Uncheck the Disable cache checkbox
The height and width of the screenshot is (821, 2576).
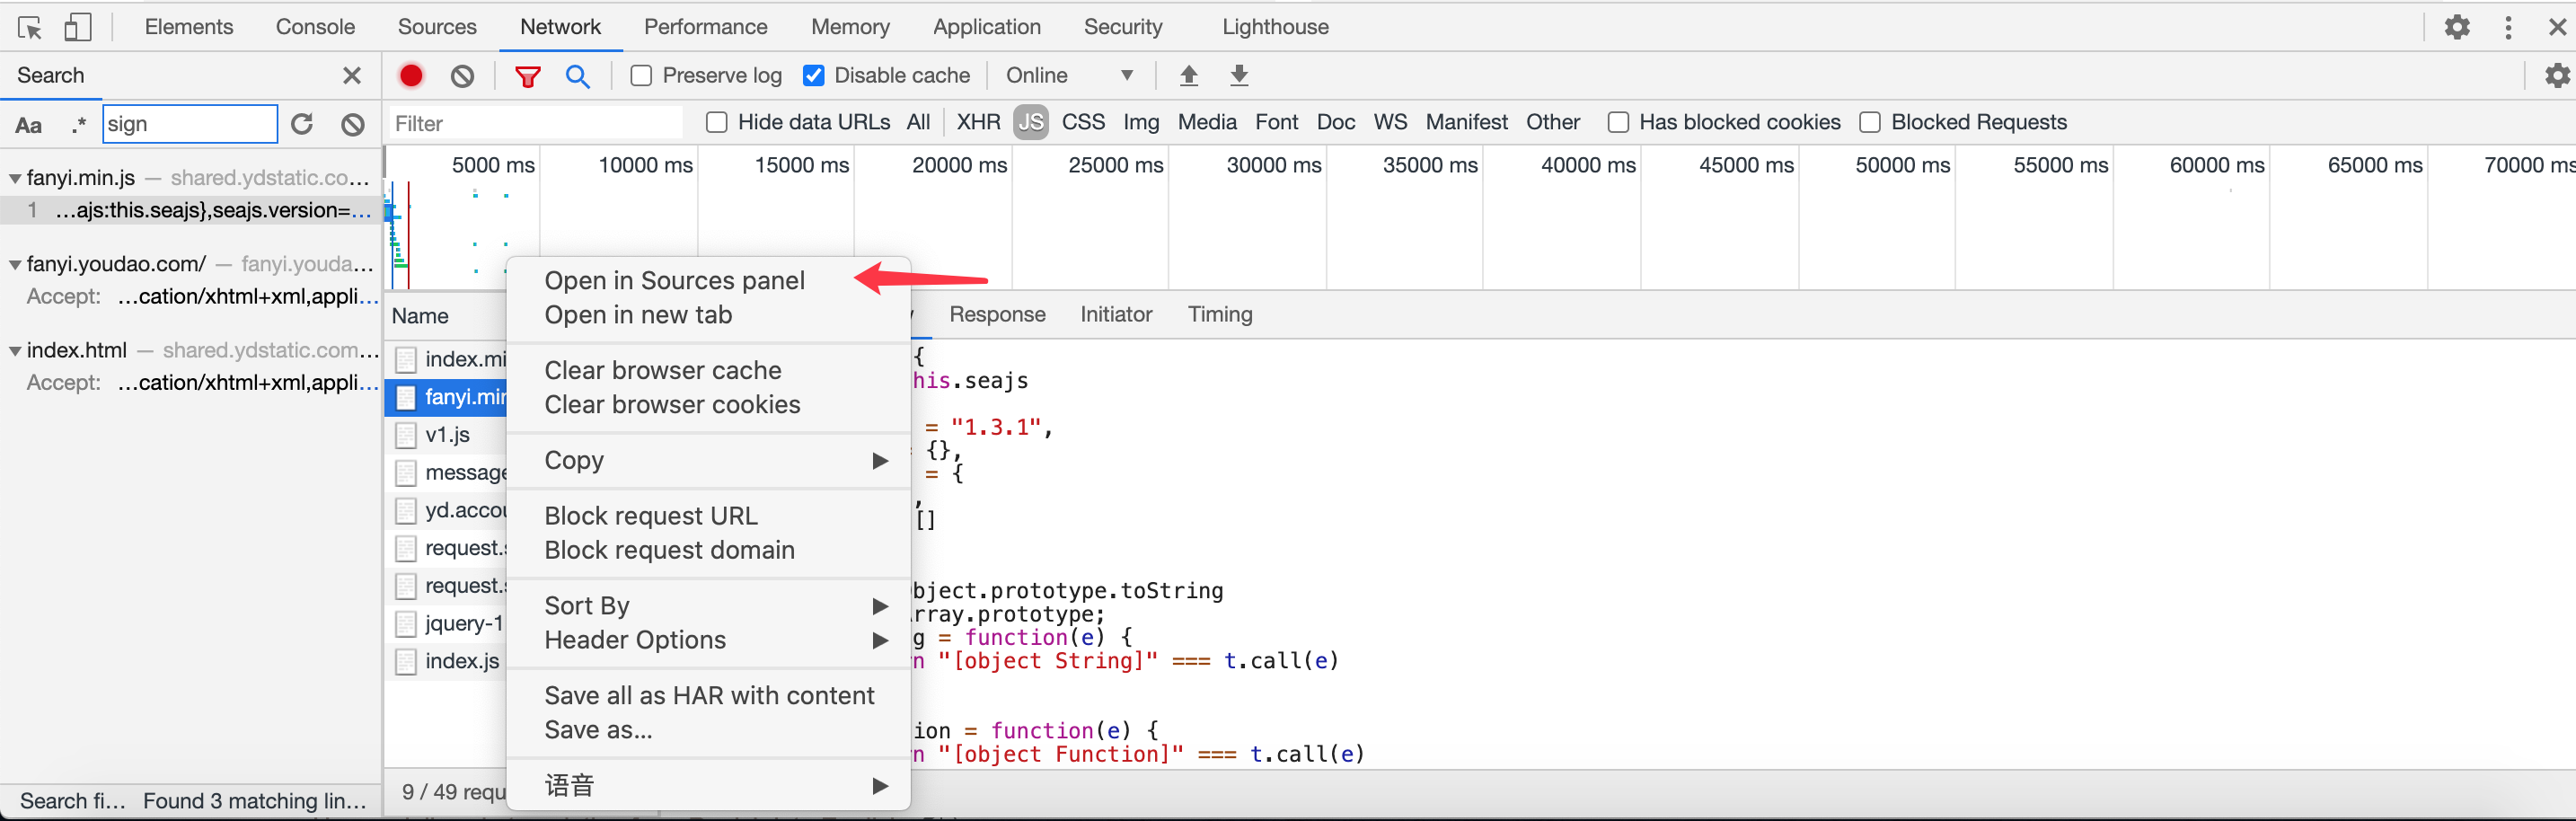[x=814, y=76]
